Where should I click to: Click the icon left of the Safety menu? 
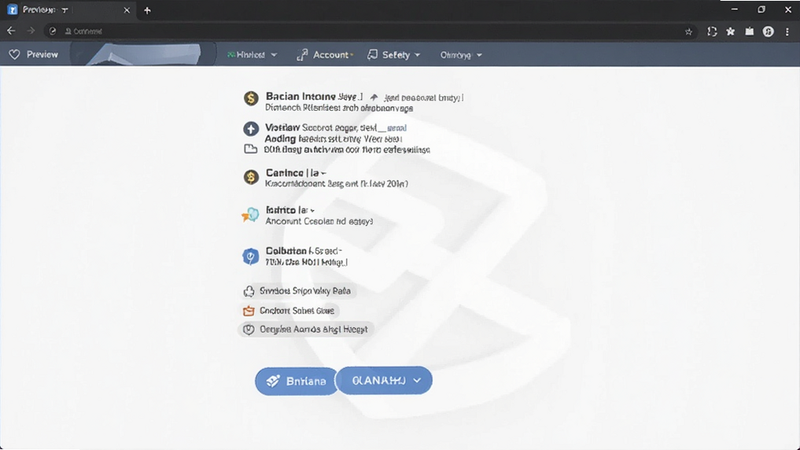372,55
